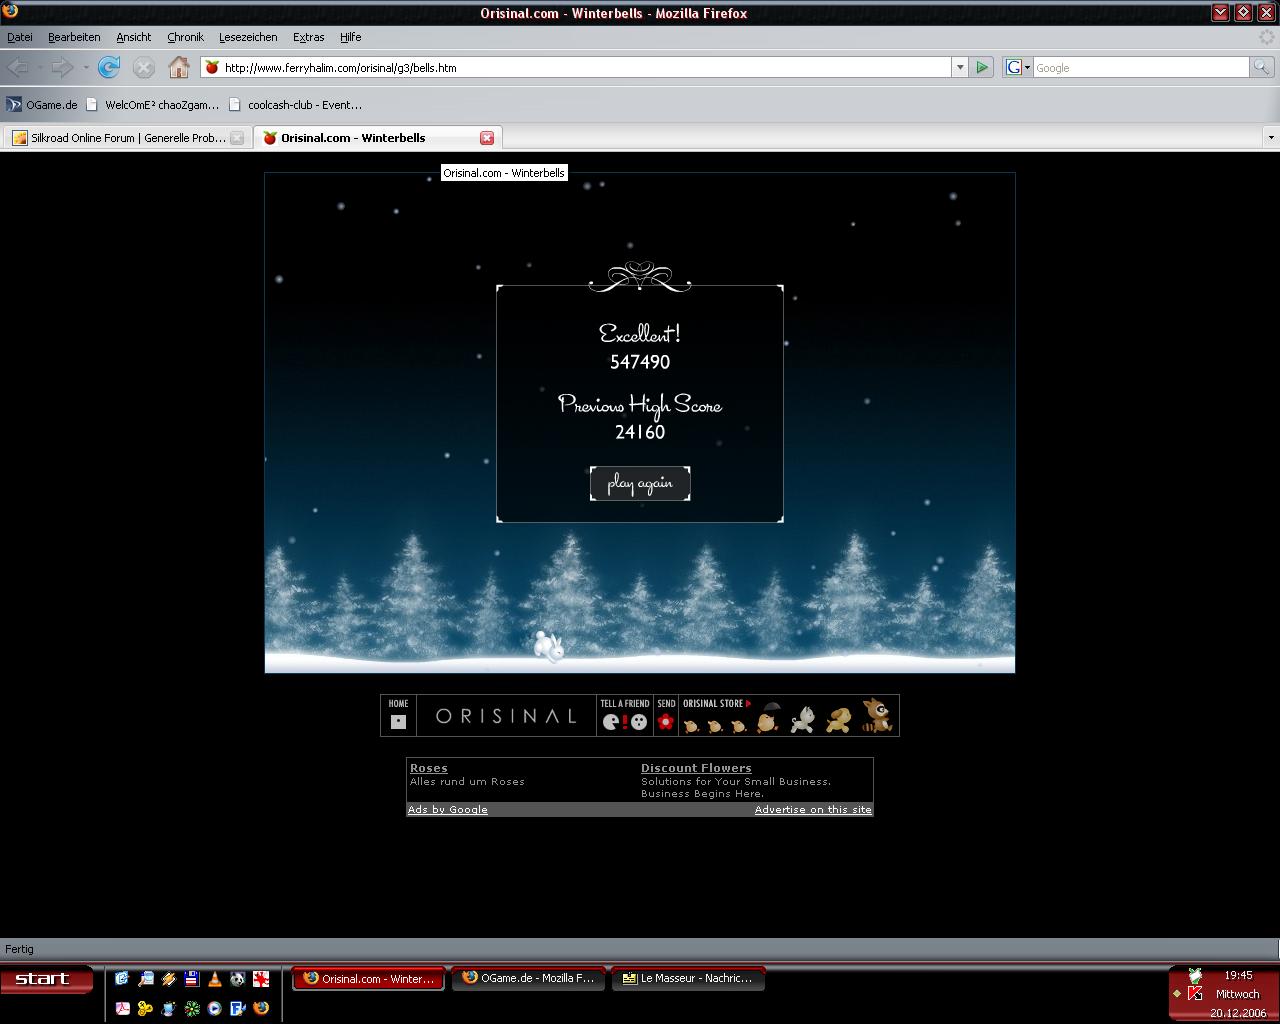
Task: Open the search engine selector dropdown
Action: (1018, 67)
